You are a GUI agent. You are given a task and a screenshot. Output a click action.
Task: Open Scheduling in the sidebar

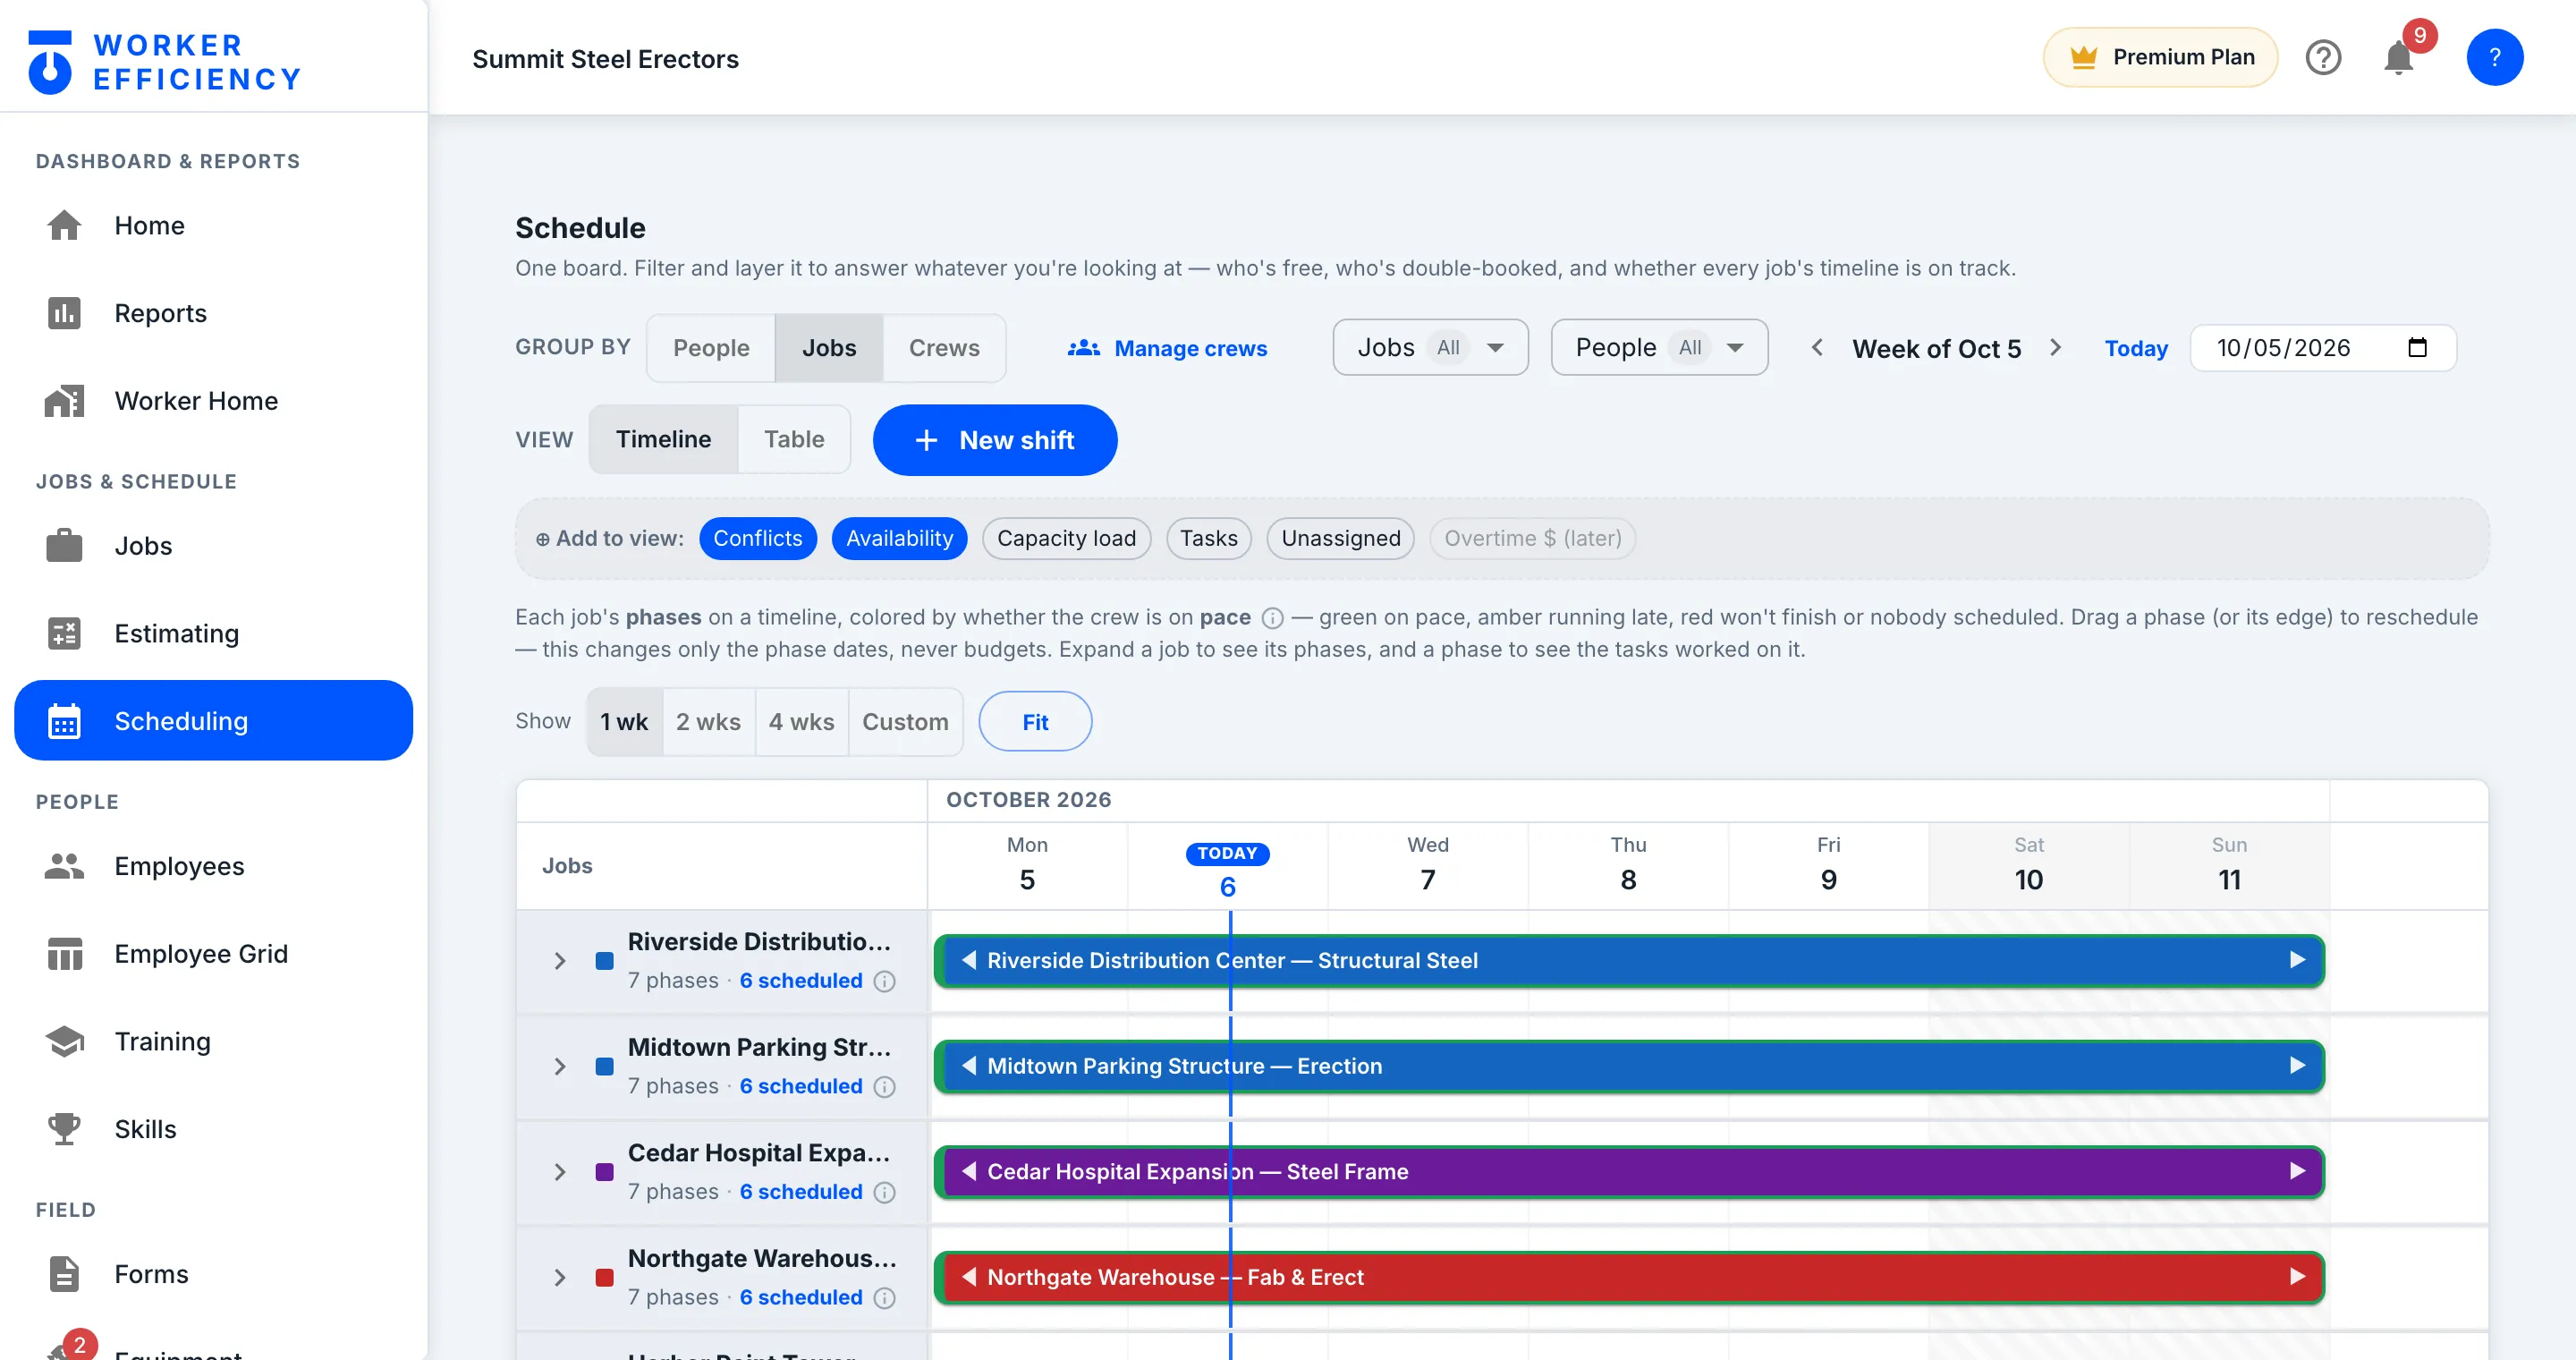pyautogui.click(x=213, y=721)
